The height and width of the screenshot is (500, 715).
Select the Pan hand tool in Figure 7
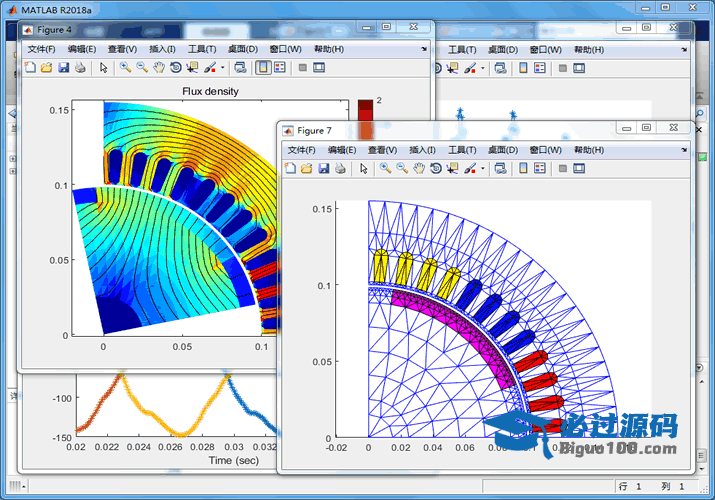tap(419, 168)
